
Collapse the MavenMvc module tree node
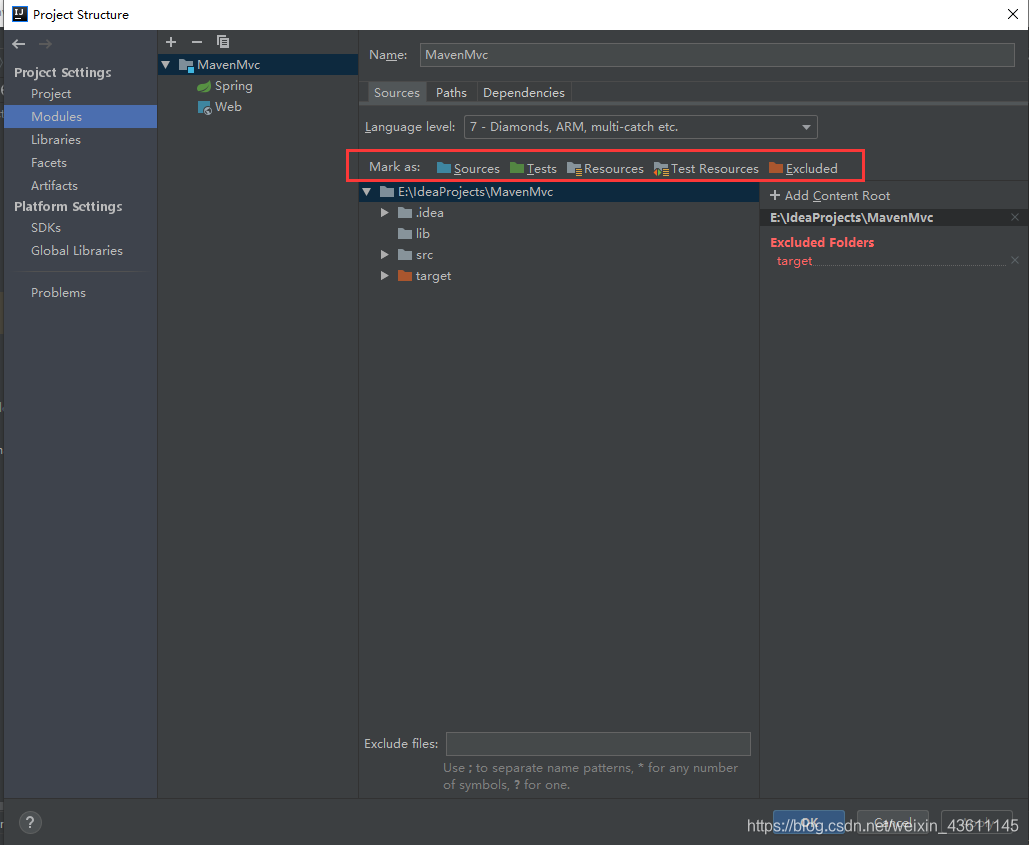166,65
